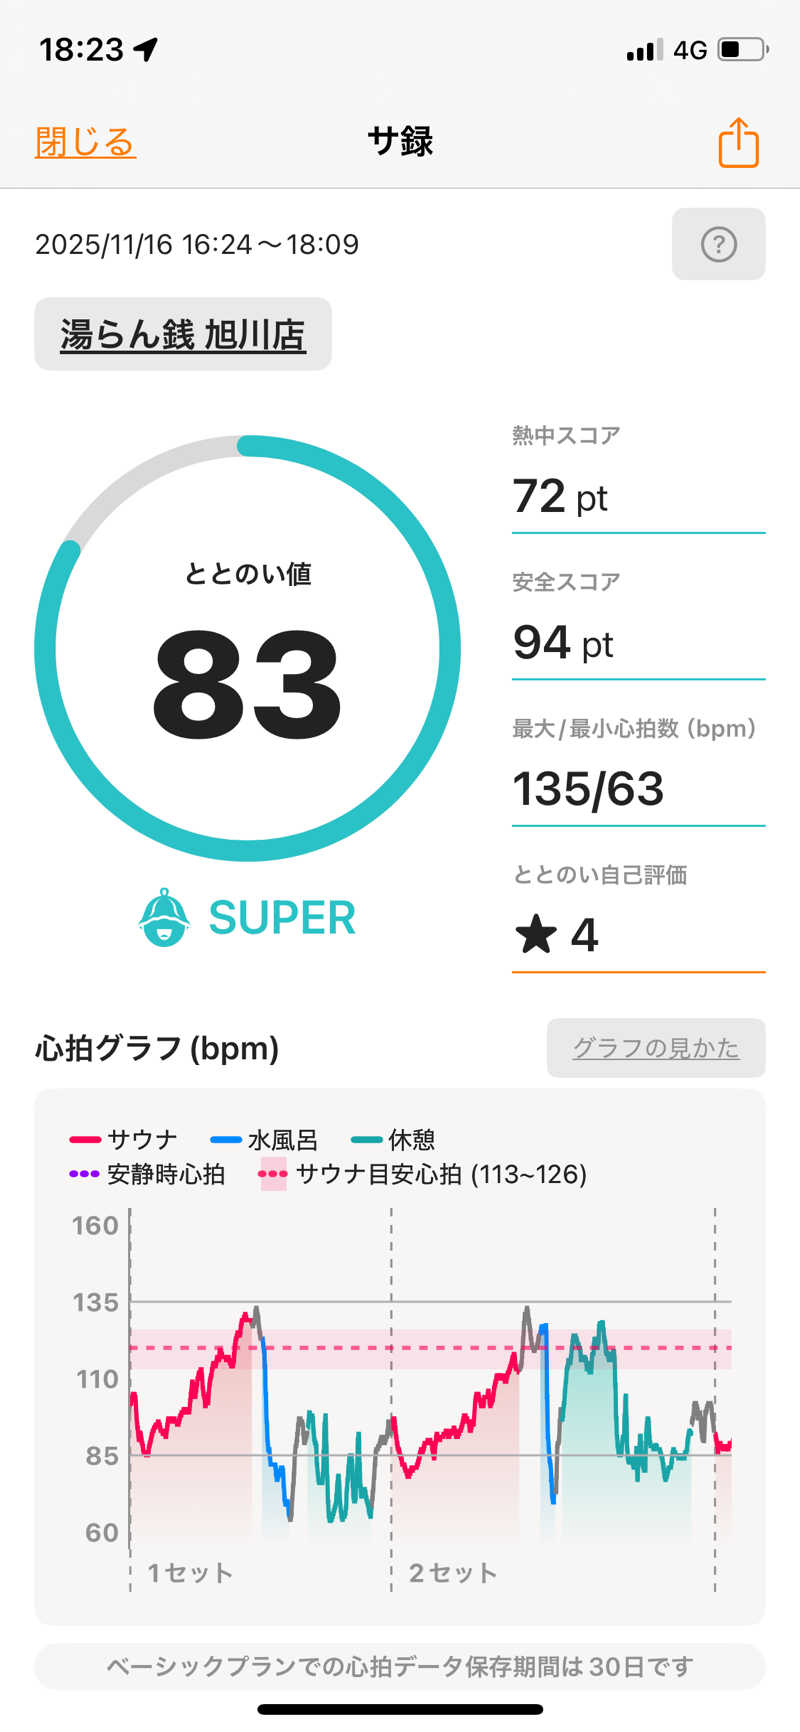Tap the 水風呂 blue legend swatch
Screen dimensions: 800x1732
tap(226, 1140)
